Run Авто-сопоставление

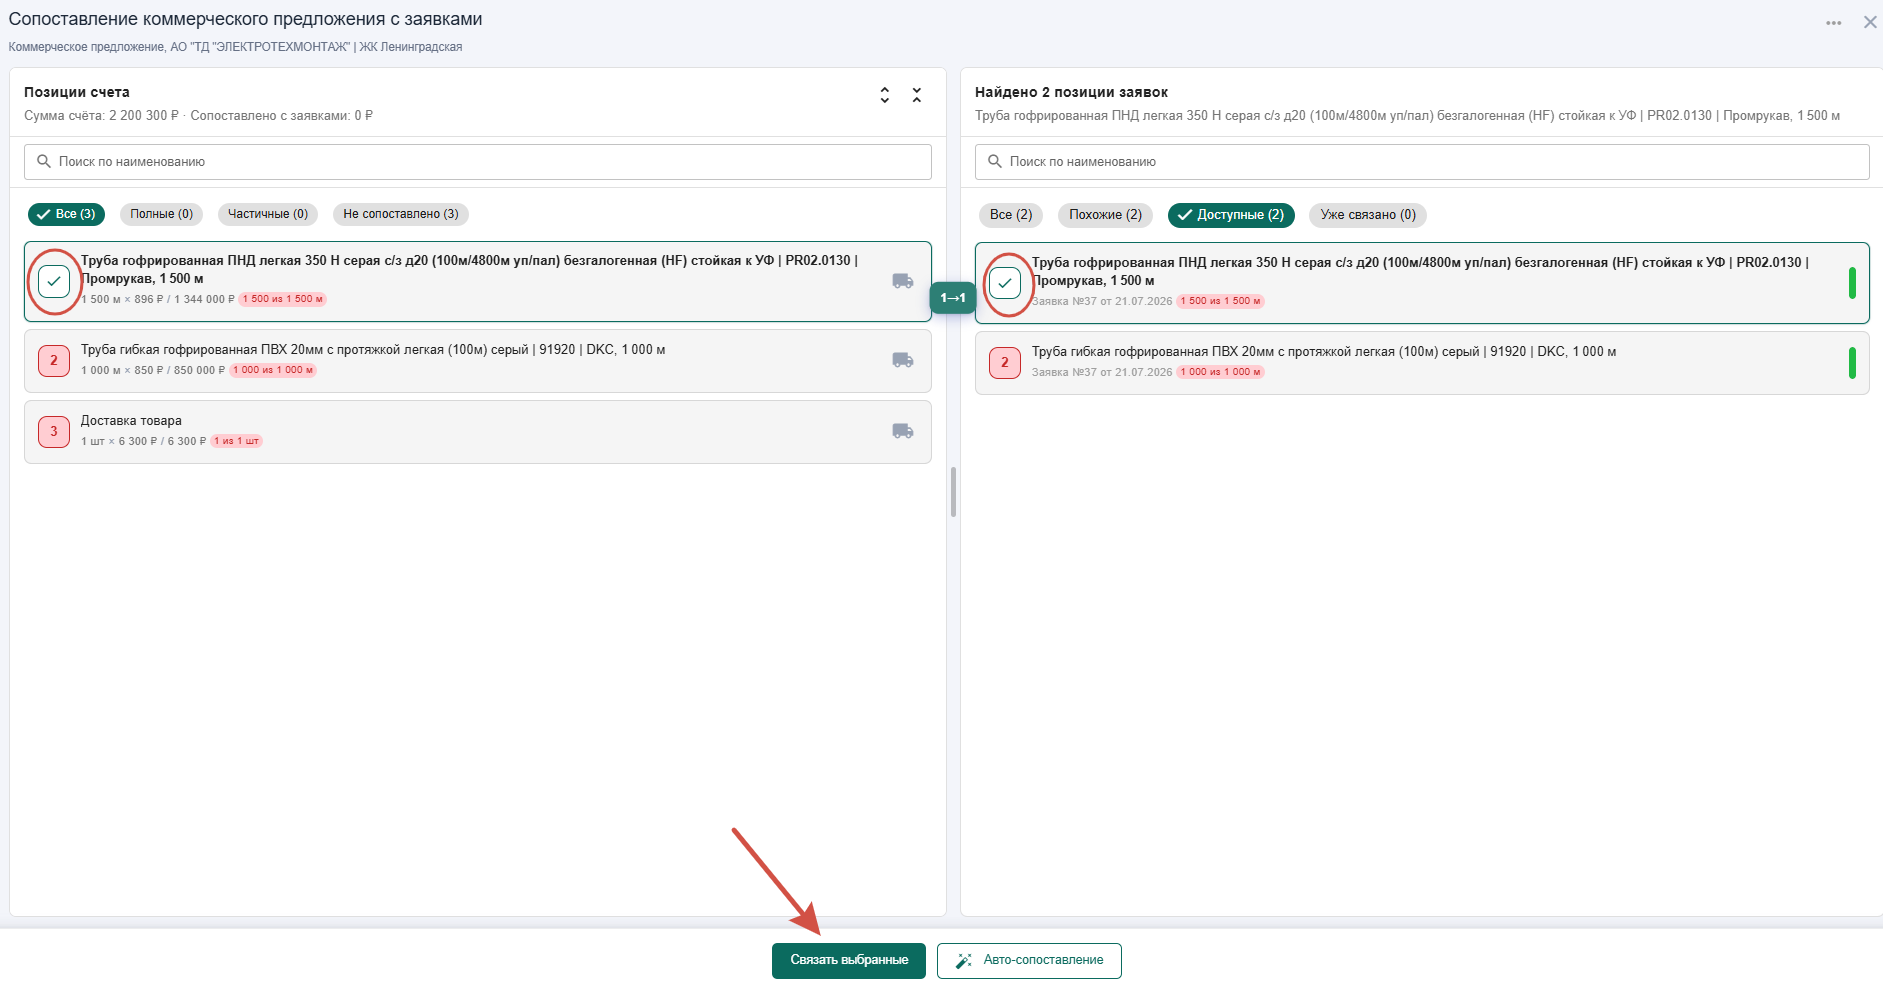[1029, 960]
